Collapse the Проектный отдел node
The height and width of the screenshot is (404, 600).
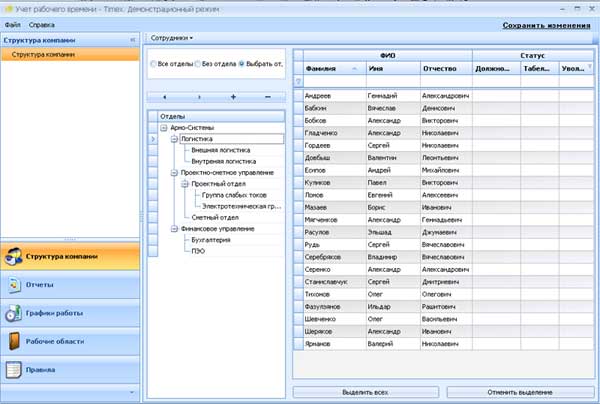[x=185, y=184]
